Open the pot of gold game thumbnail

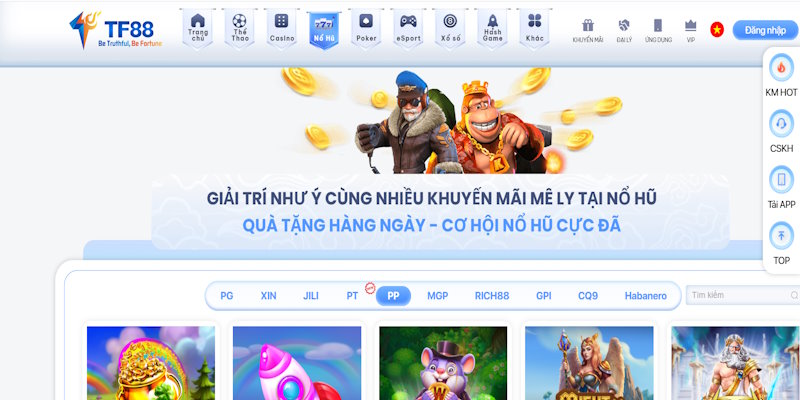pos(151,363)
